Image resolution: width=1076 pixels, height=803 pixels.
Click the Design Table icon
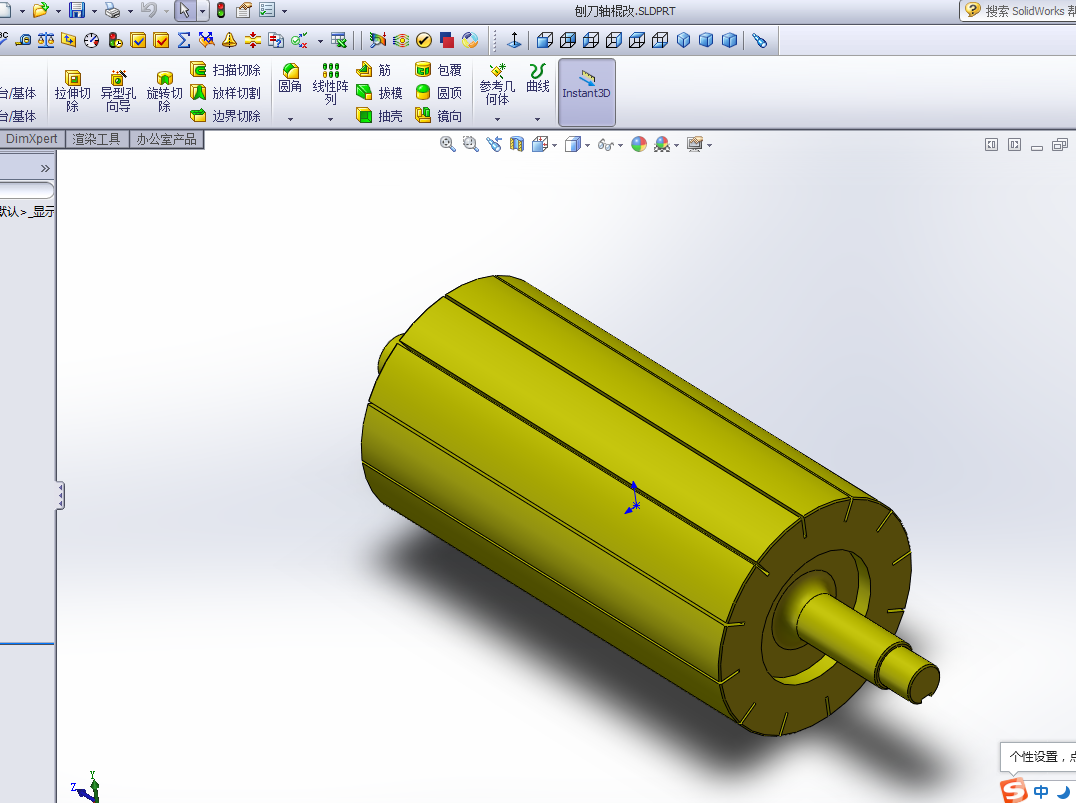338,40
